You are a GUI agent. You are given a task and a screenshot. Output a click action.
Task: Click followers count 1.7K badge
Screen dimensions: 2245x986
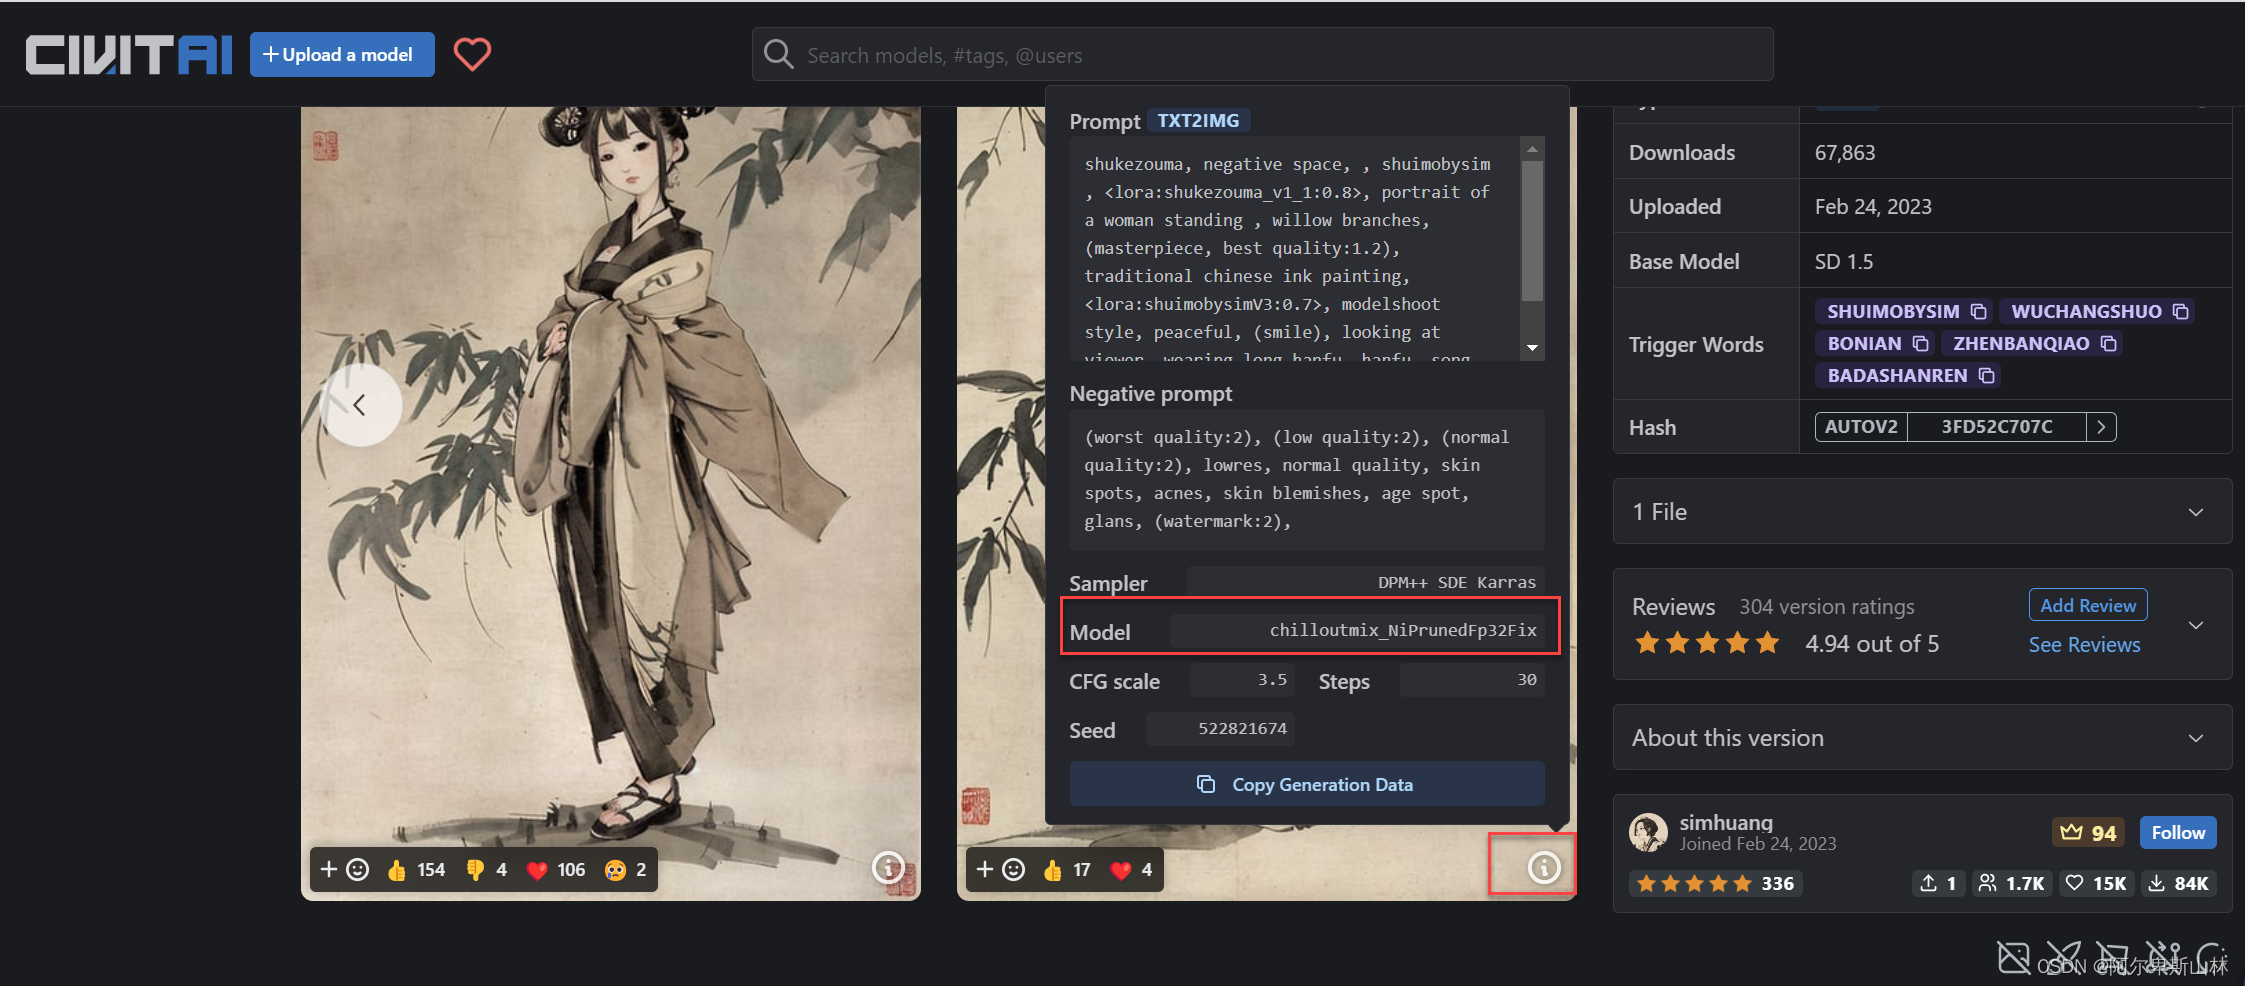(2012, 883)
